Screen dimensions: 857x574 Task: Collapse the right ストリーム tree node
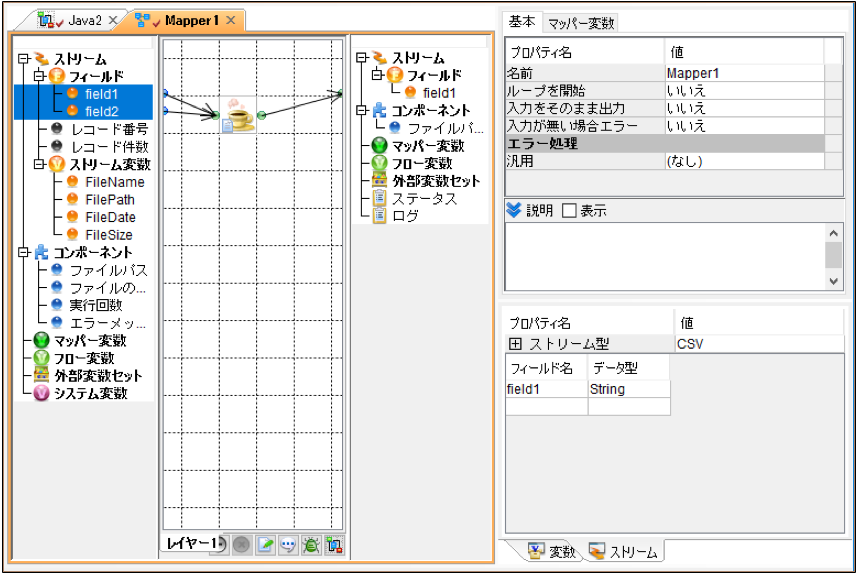361,57
